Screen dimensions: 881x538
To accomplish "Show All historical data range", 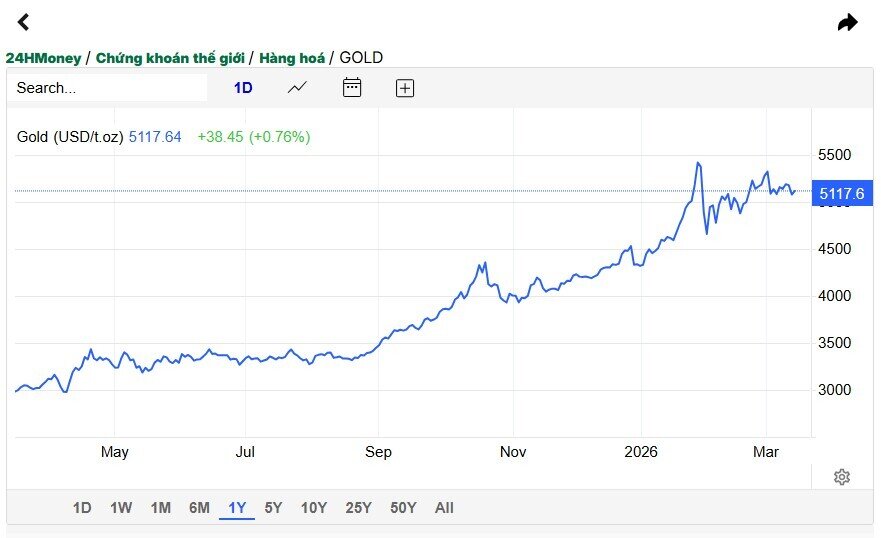I will [x=444, y=508].
